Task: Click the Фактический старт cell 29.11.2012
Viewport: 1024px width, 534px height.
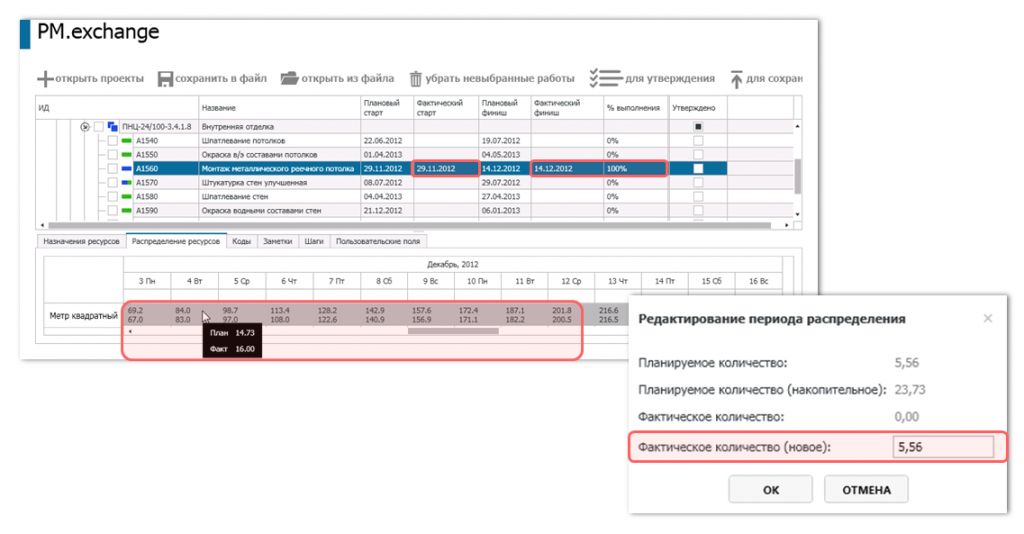Action: (x=445, y=168)
